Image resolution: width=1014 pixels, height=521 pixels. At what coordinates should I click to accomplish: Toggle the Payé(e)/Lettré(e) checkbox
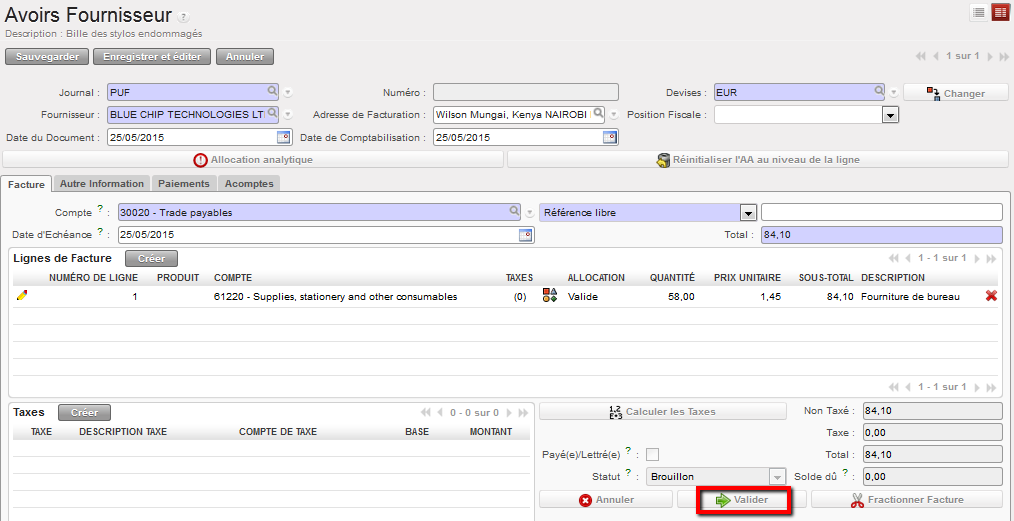[x=652, y=454]
